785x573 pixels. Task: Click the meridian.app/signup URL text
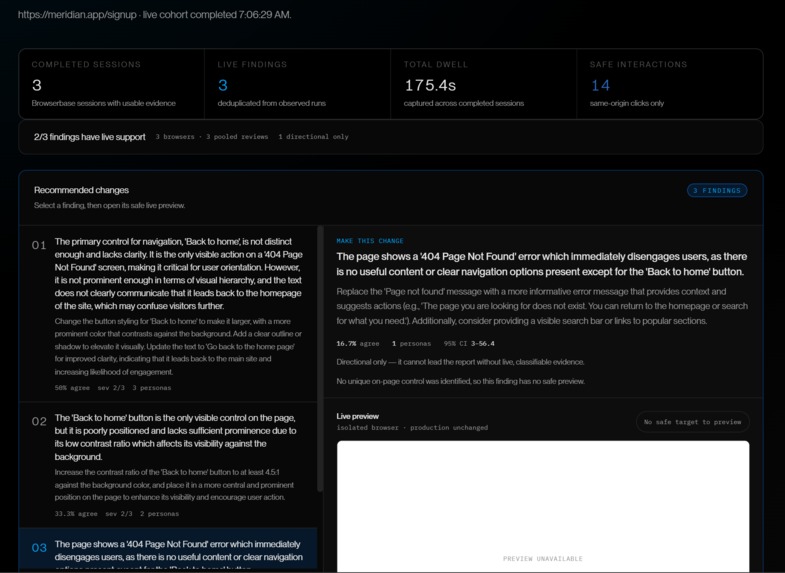coord(77,15)
